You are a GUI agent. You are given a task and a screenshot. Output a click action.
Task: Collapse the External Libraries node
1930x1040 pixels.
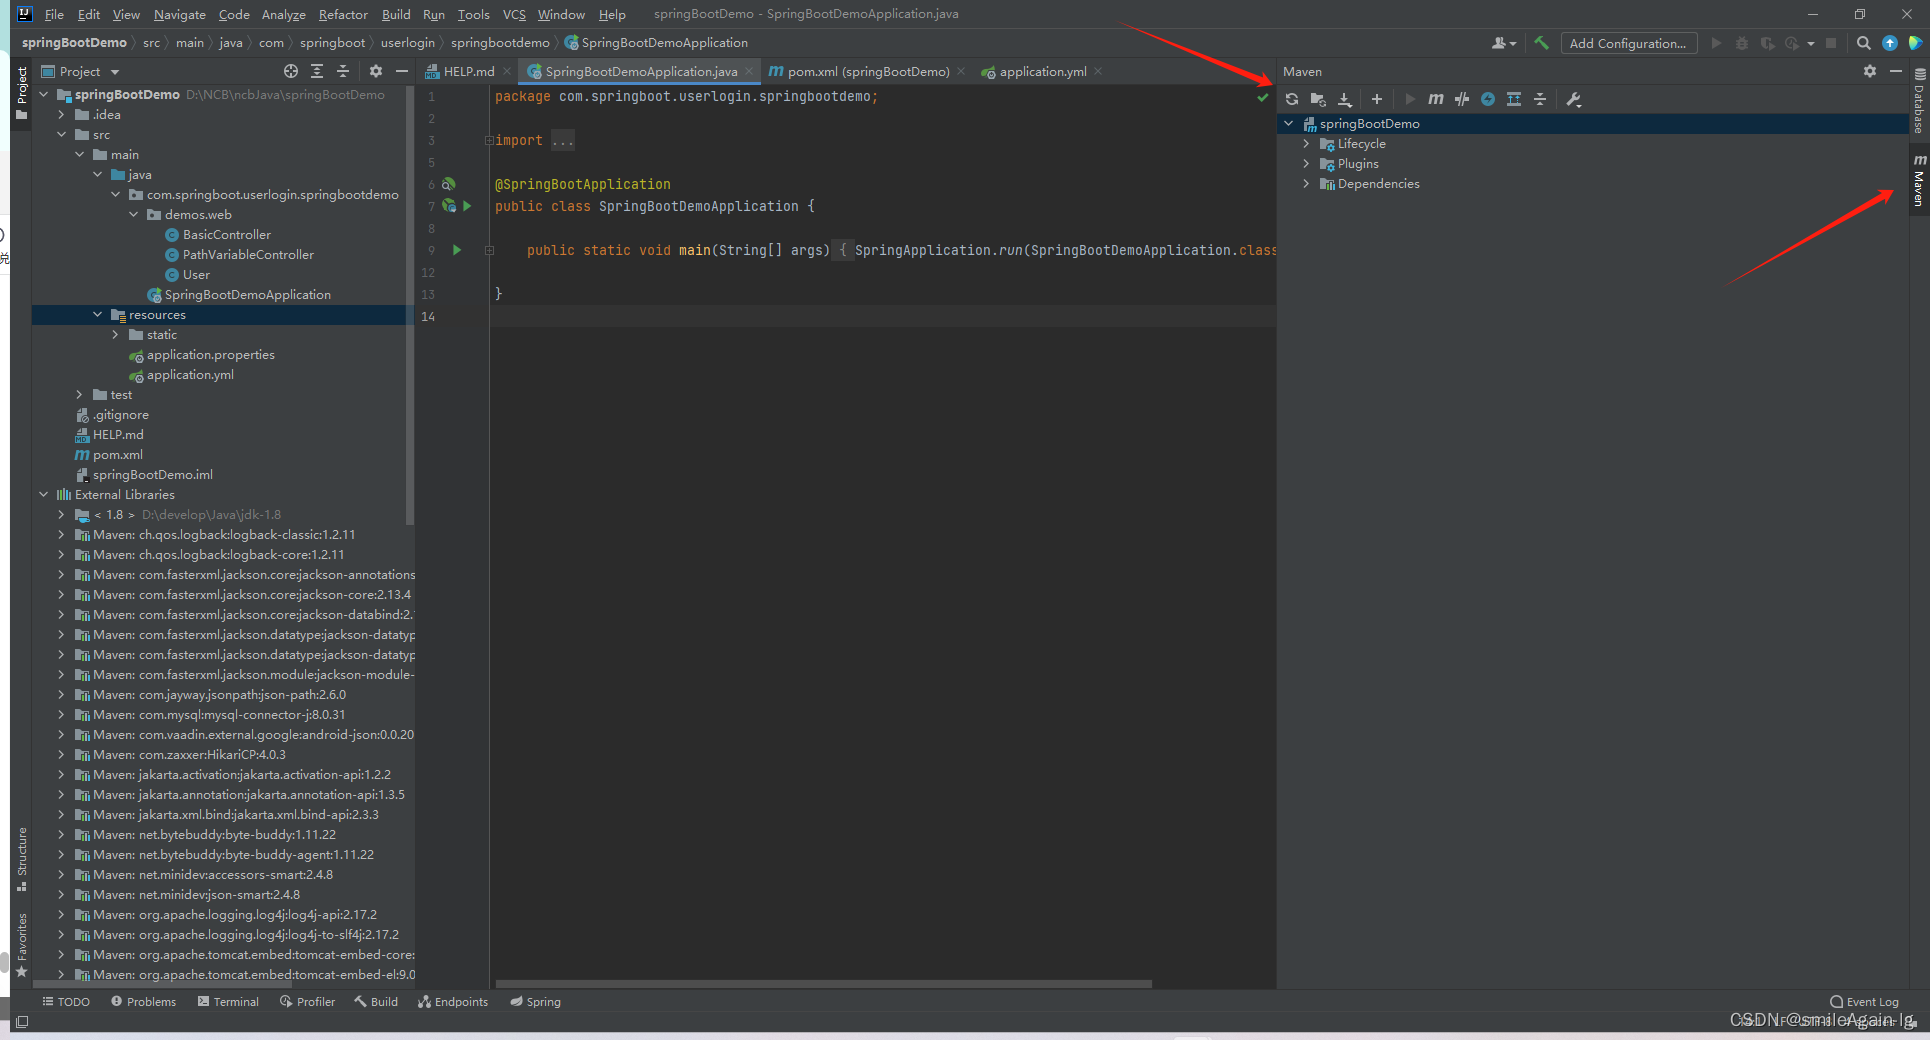(x=44, y=495)
